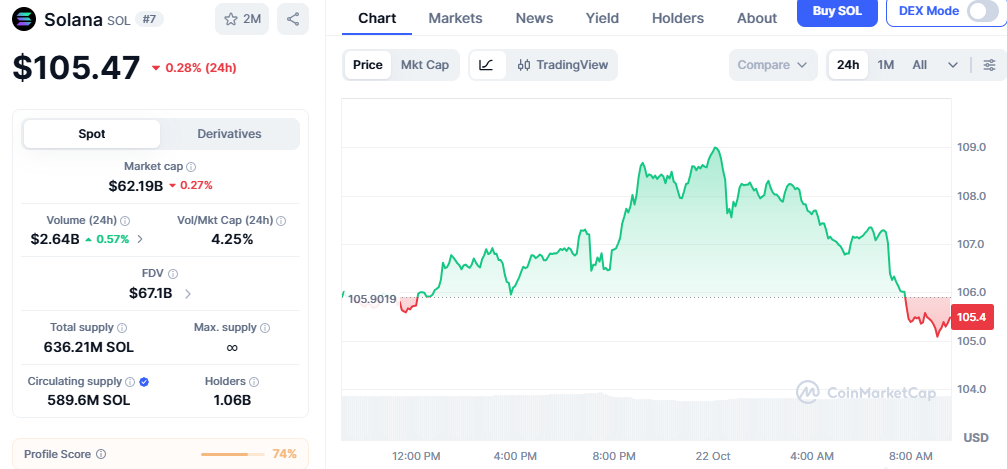Select Spot segment
The height and width of the screenshot is (469, 1007).
pos(92,134)
